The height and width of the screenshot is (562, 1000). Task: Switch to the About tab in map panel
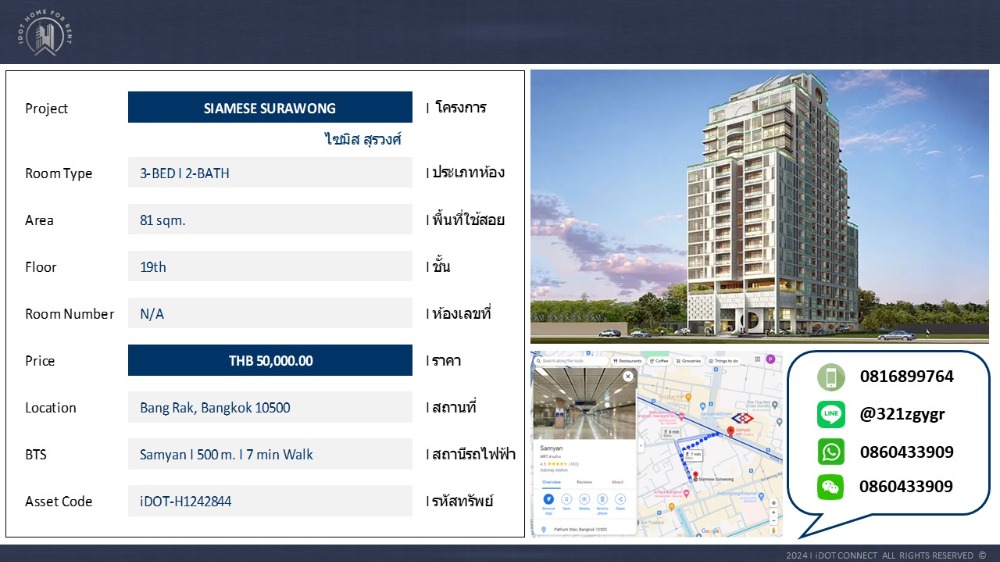tap(617, 481)
